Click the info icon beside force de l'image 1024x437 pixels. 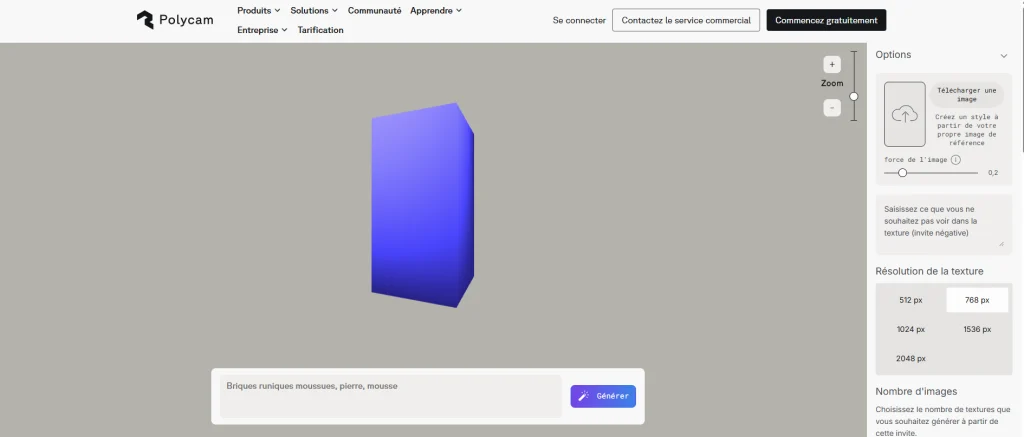(956, 160)
